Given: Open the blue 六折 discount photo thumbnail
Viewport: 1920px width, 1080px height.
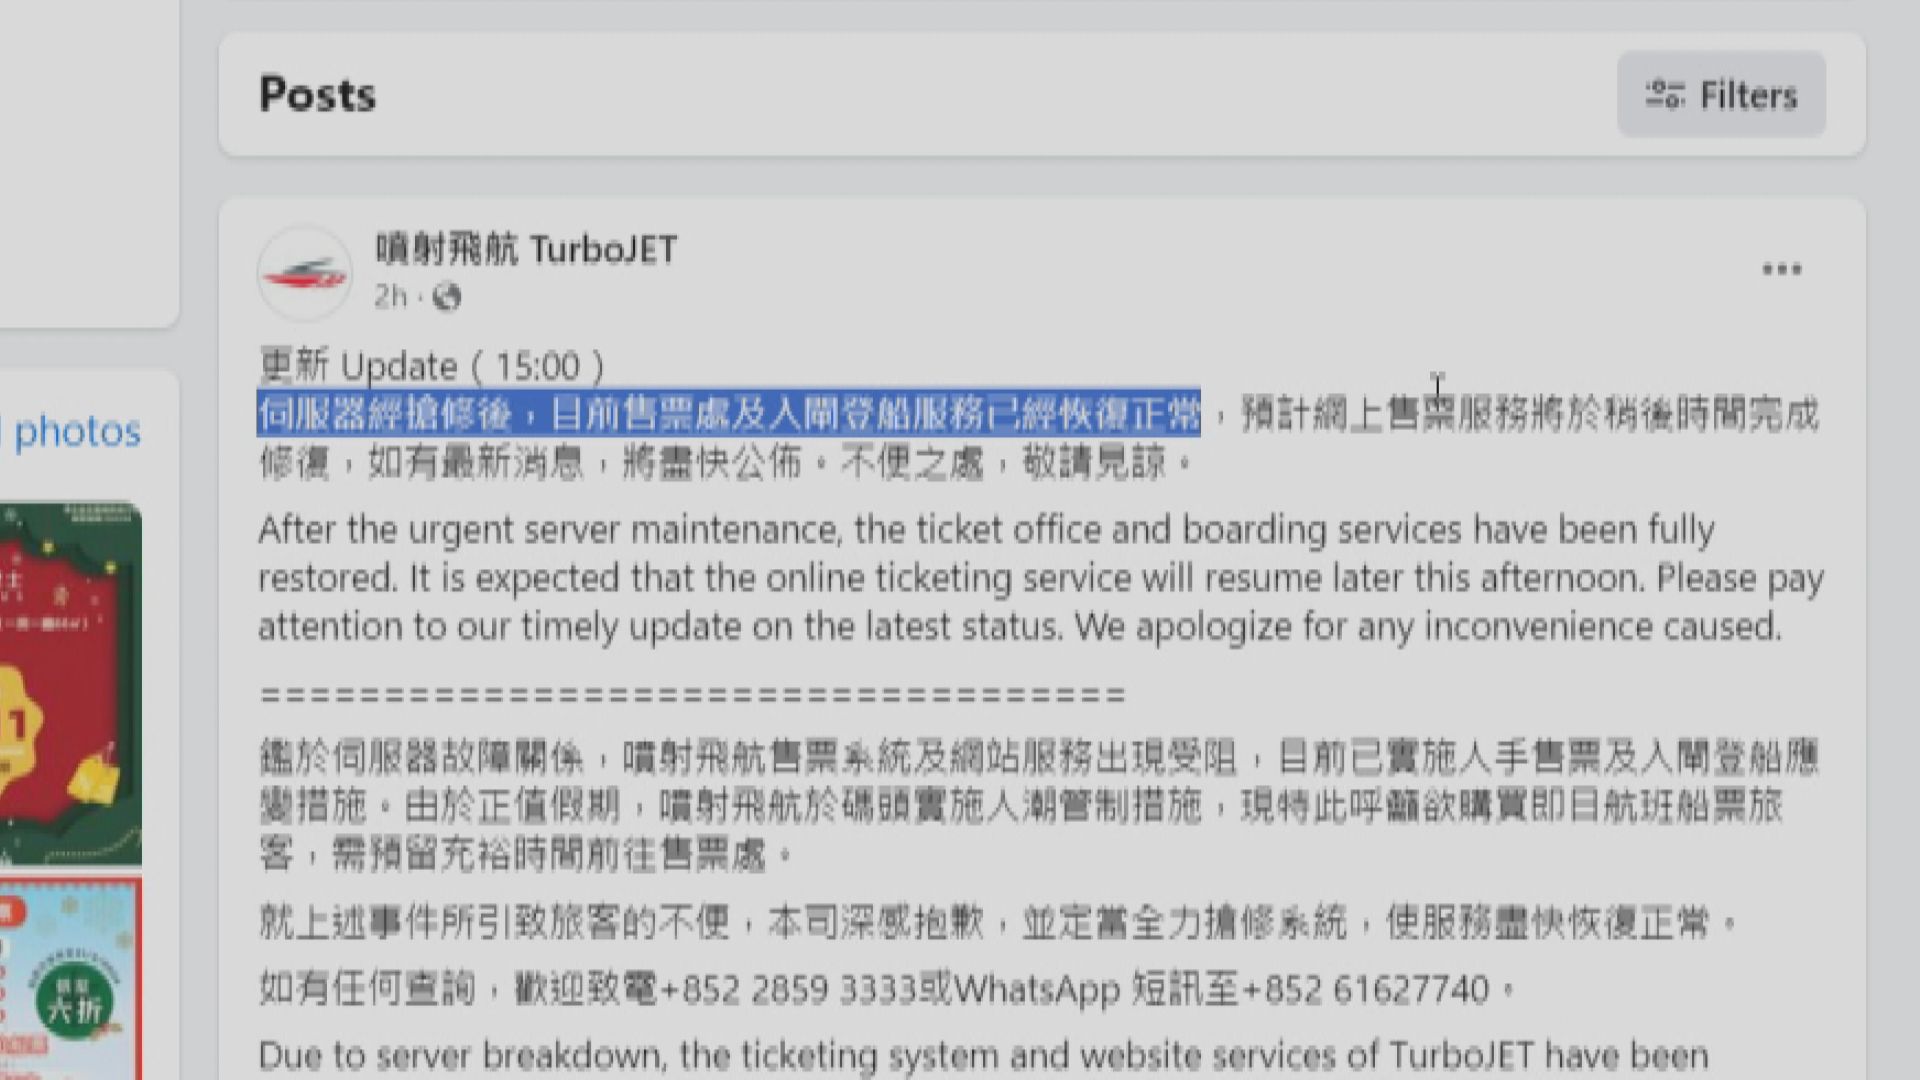Looking at the screenshot, I should coord(70,980).
